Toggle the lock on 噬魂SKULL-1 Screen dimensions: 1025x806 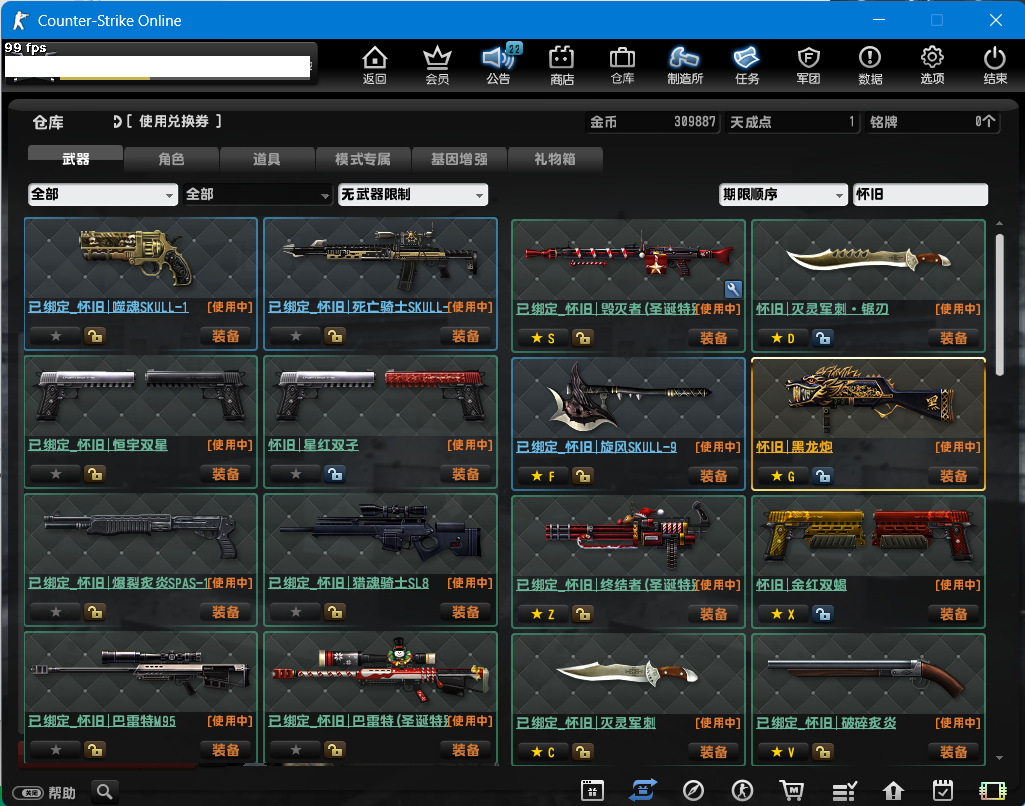tap(95, 336)
